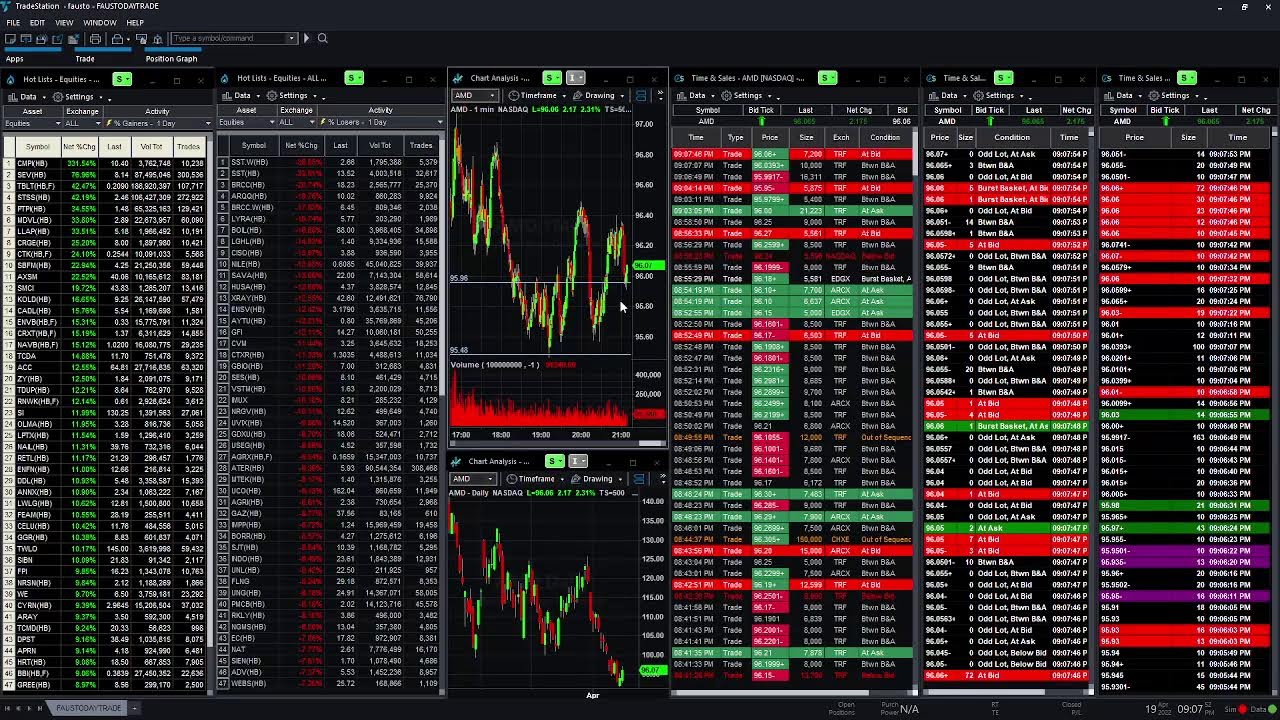Screen dimensions: 1280x720
Task: Select the CMPI(HB) row in Gainers list
Action: point(106,163)
